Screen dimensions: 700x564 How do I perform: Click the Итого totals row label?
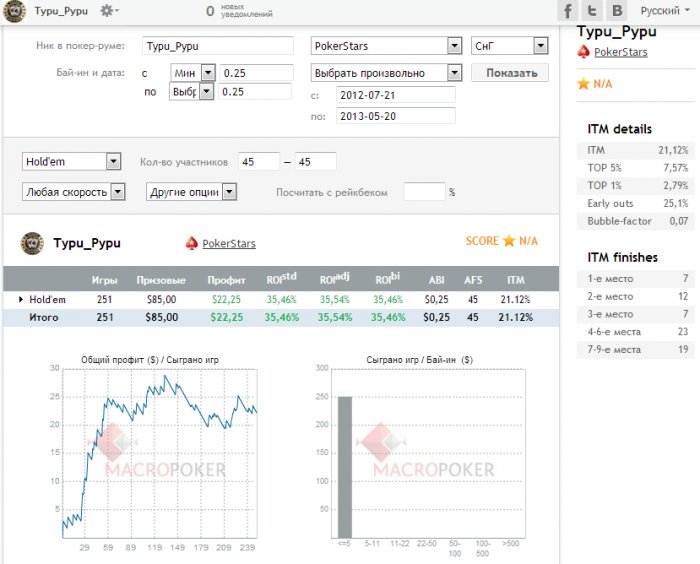[x=44, y=318]
